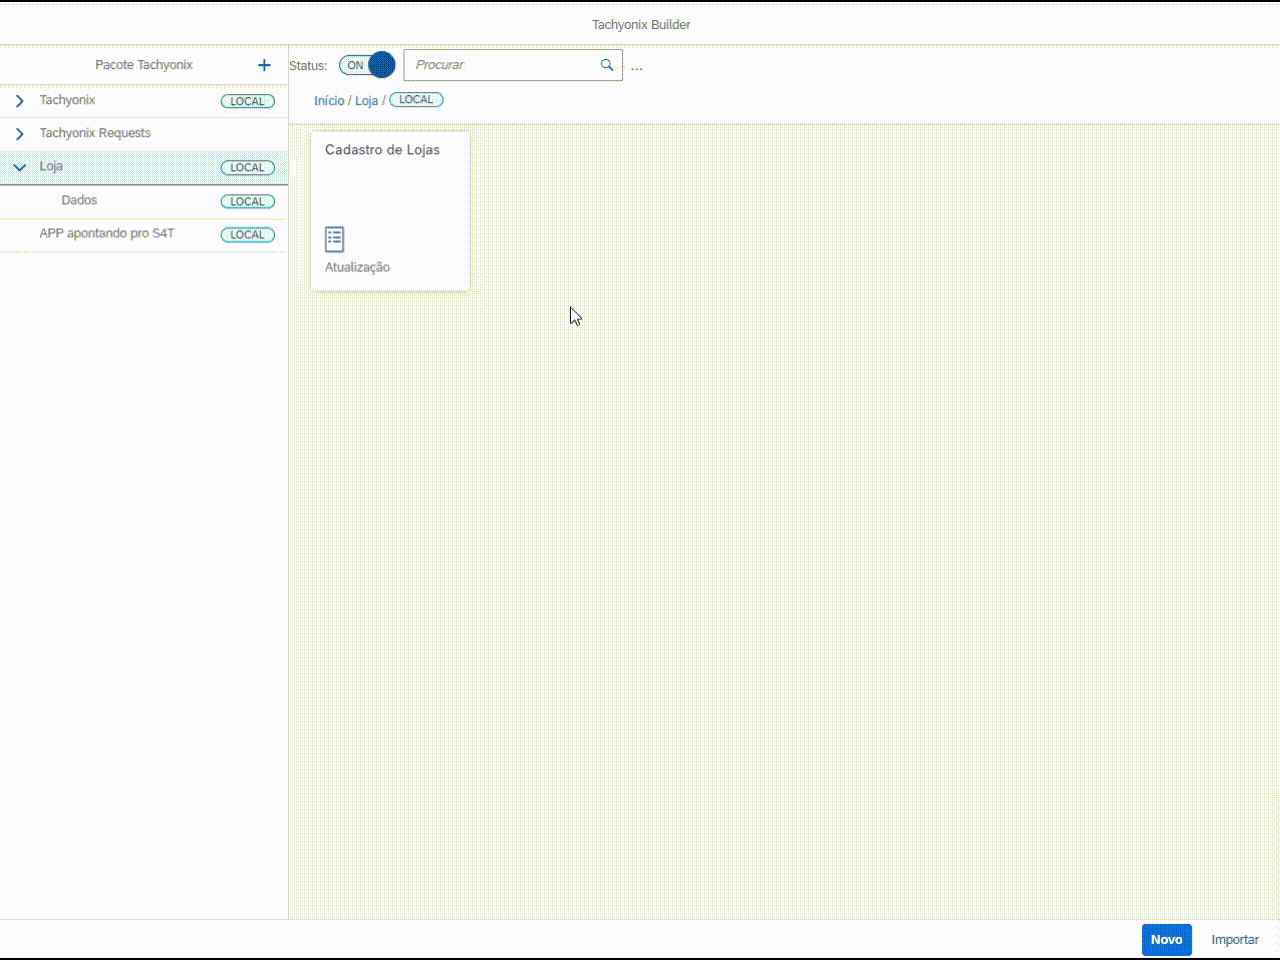Click LOCAL badge on Dados row
Viewport: 1280px width, 960px height.
[x=247, y=201]
